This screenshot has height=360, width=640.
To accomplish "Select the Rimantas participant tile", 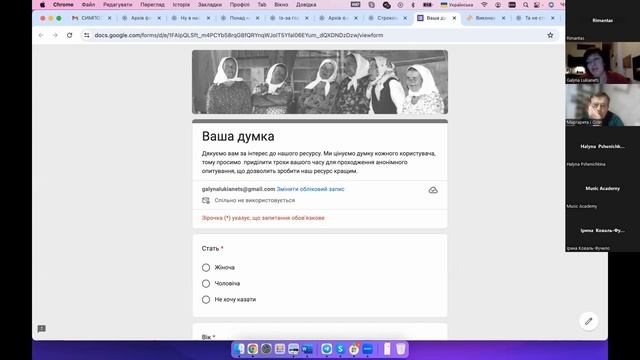I will (x=602, y=21).
